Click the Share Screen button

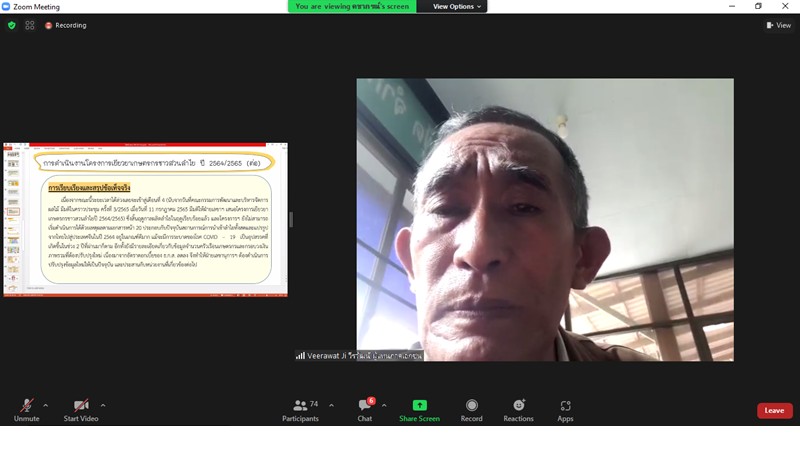click(x=419, y=410)
